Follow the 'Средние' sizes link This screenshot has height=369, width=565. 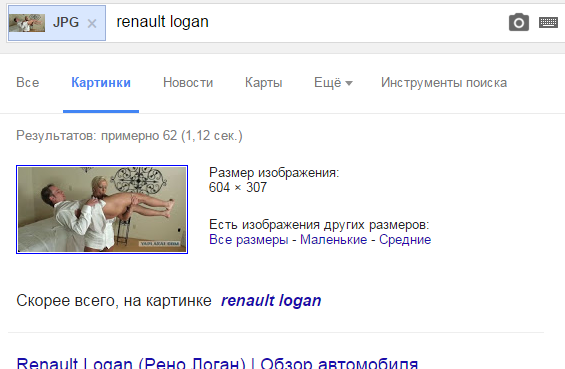[x=405, y=240]
